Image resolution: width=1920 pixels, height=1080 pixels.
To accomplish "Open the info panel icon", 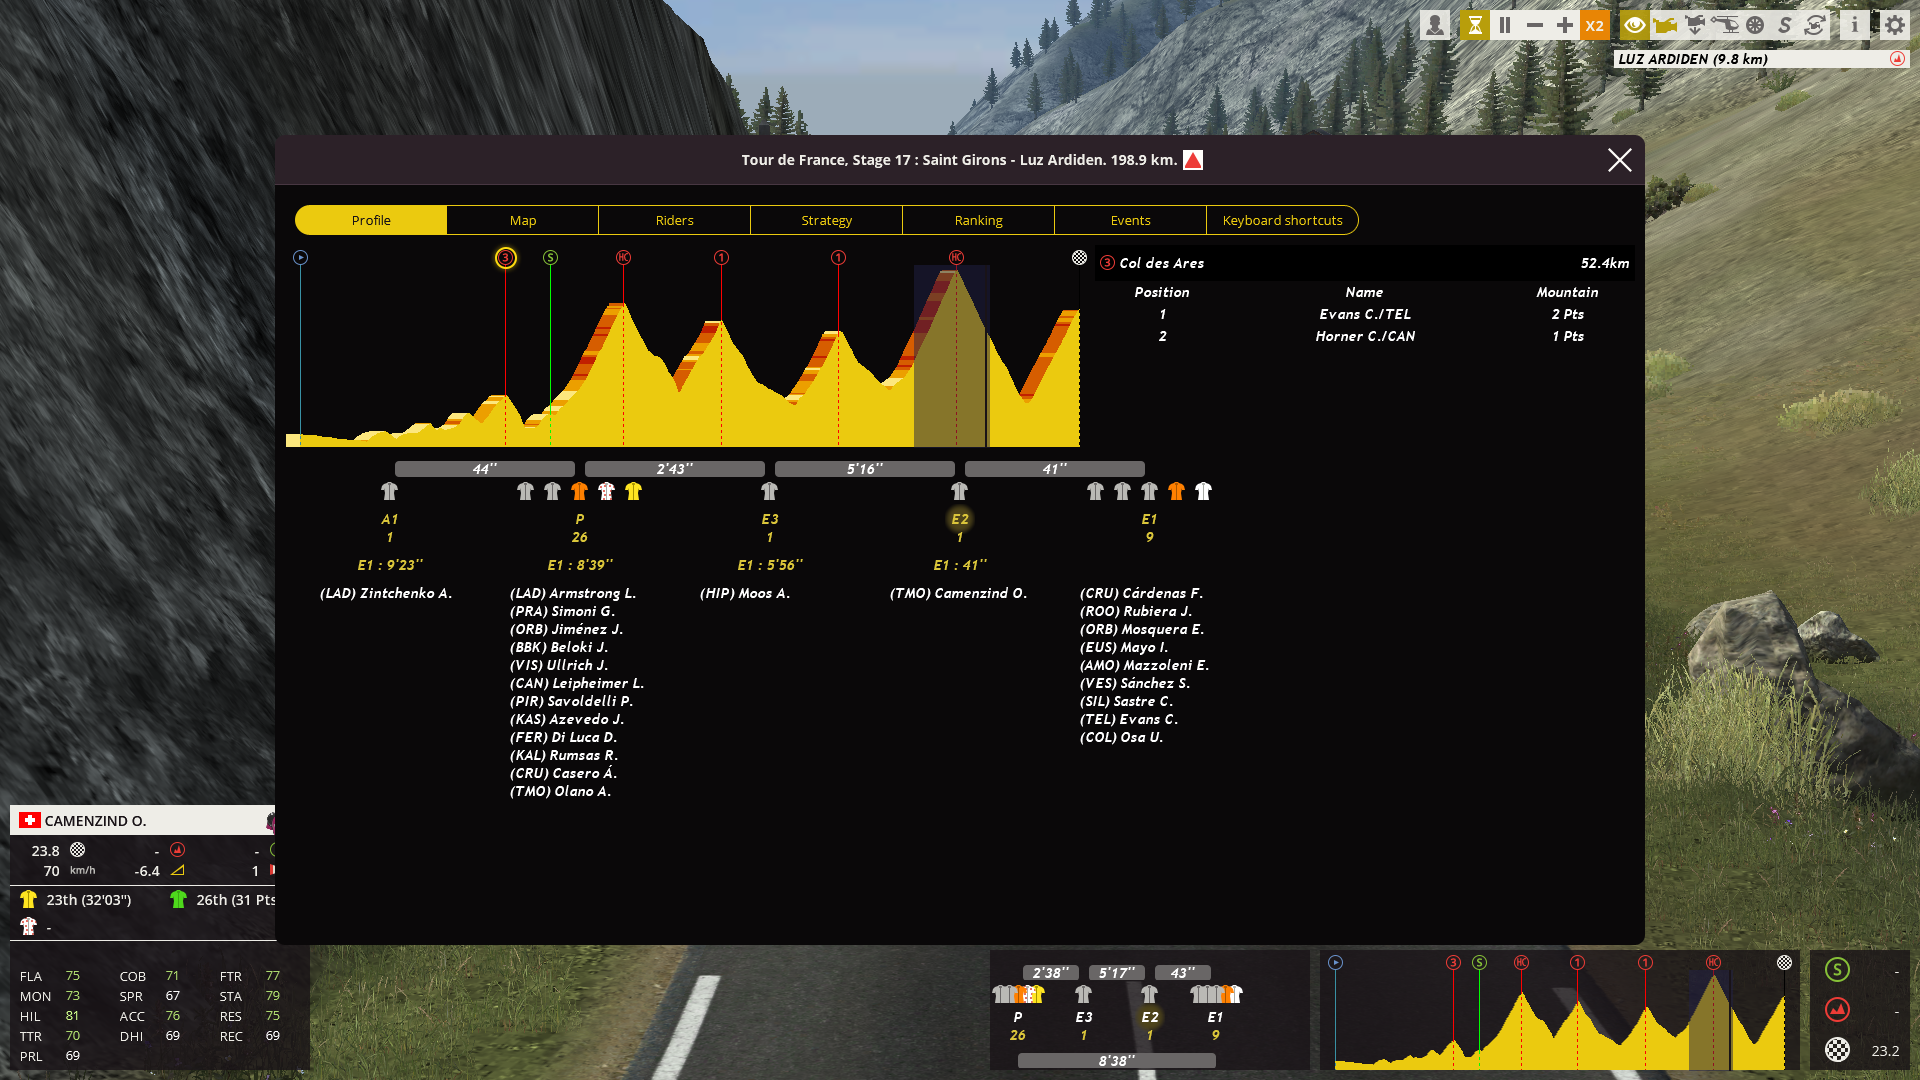I will [x=1855, y=25].
